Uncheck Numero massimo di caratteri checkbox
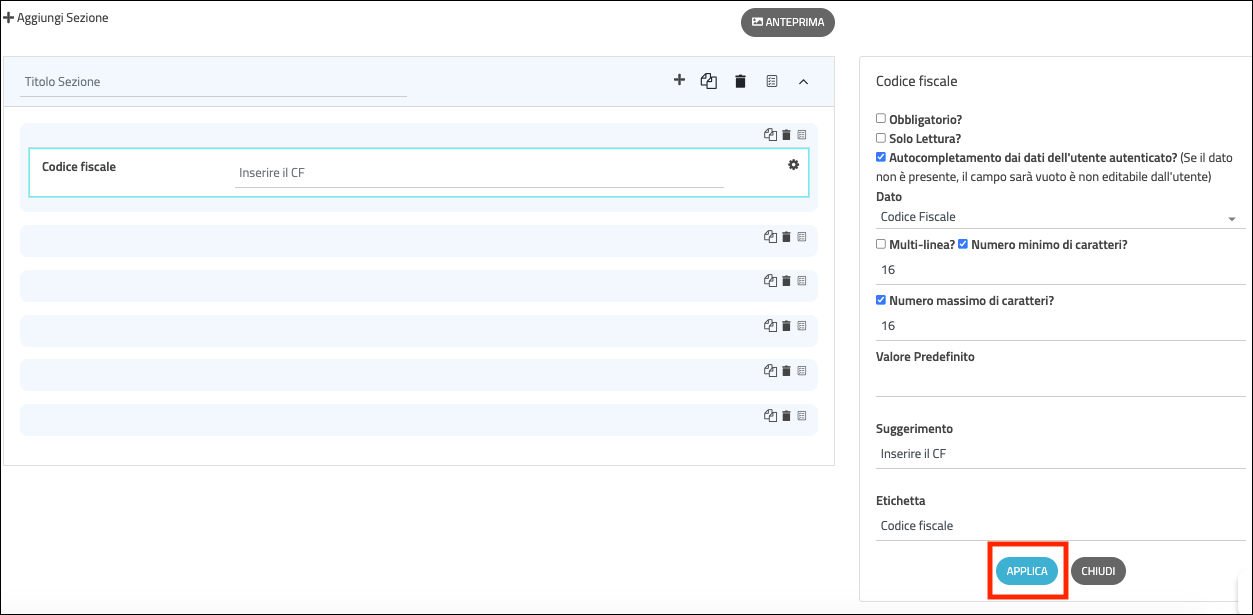This screenshot has width=1253, height=615. 881,300
